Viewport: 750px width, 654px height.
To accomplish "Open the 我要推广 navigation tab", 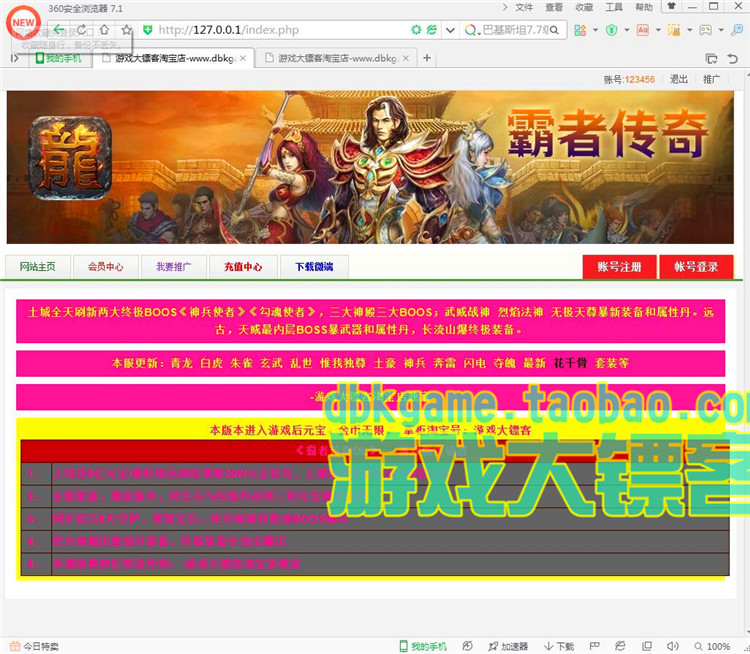I will coord(174,266).
